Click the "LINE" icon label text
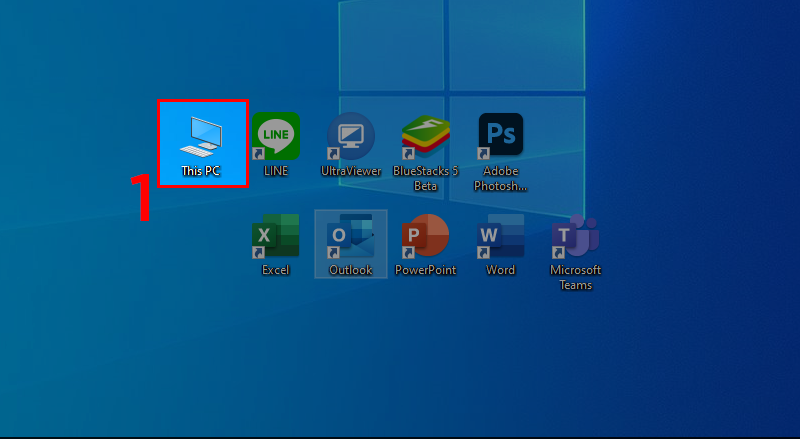The height and width of the screenshot is (439, 800). pos(276,171)
